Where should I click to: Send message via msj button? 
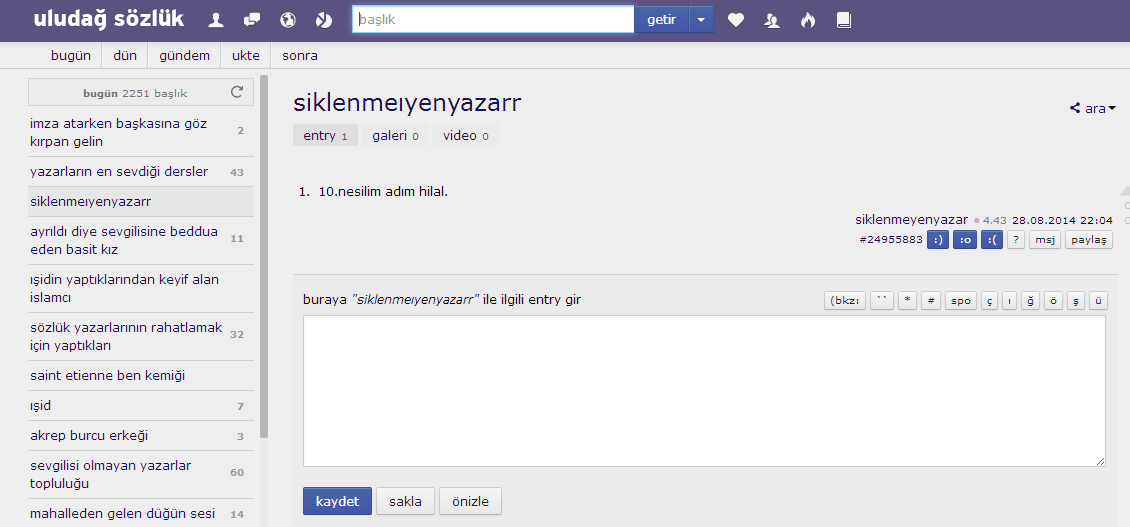[x=1044, y=239]
